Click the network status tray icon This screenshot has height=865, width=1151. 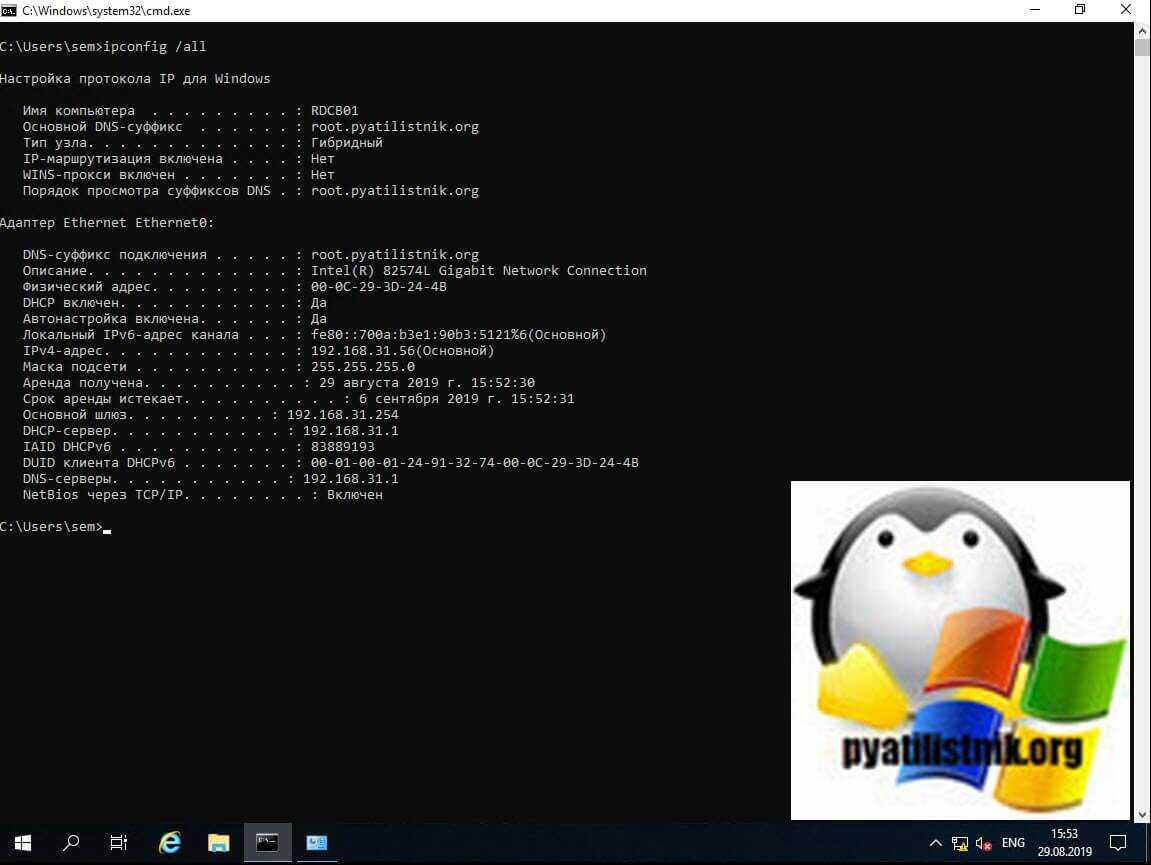pos(960,843)
